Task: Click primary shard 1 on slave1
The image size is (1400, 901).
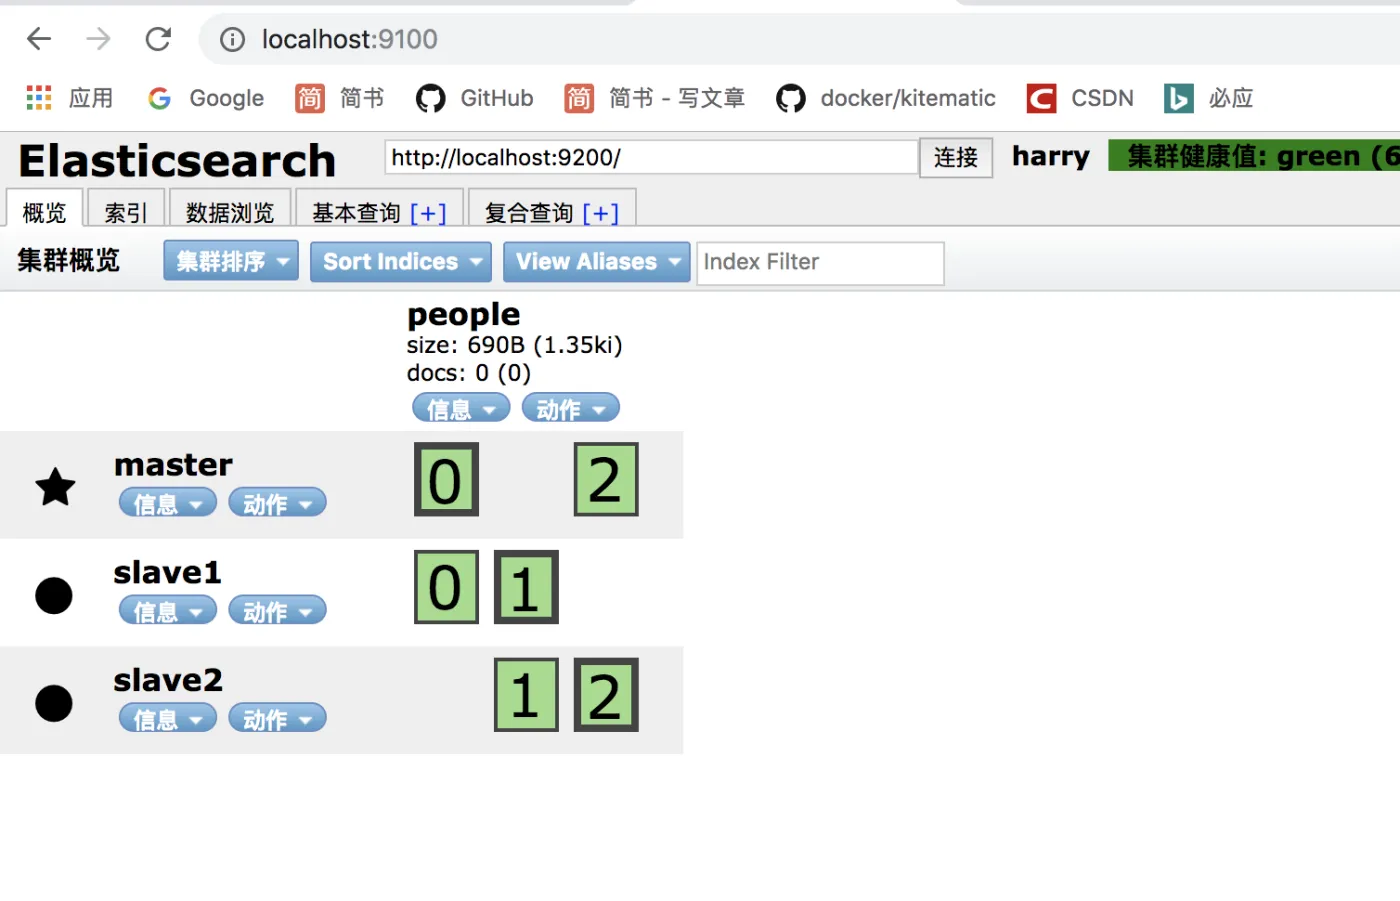Action: coord(526,587)
